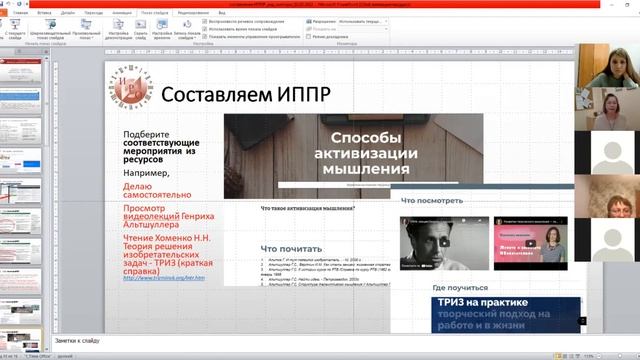Select the eighth slide thumbnail
This screenshot has height=360, width=640.
[20, 282]
